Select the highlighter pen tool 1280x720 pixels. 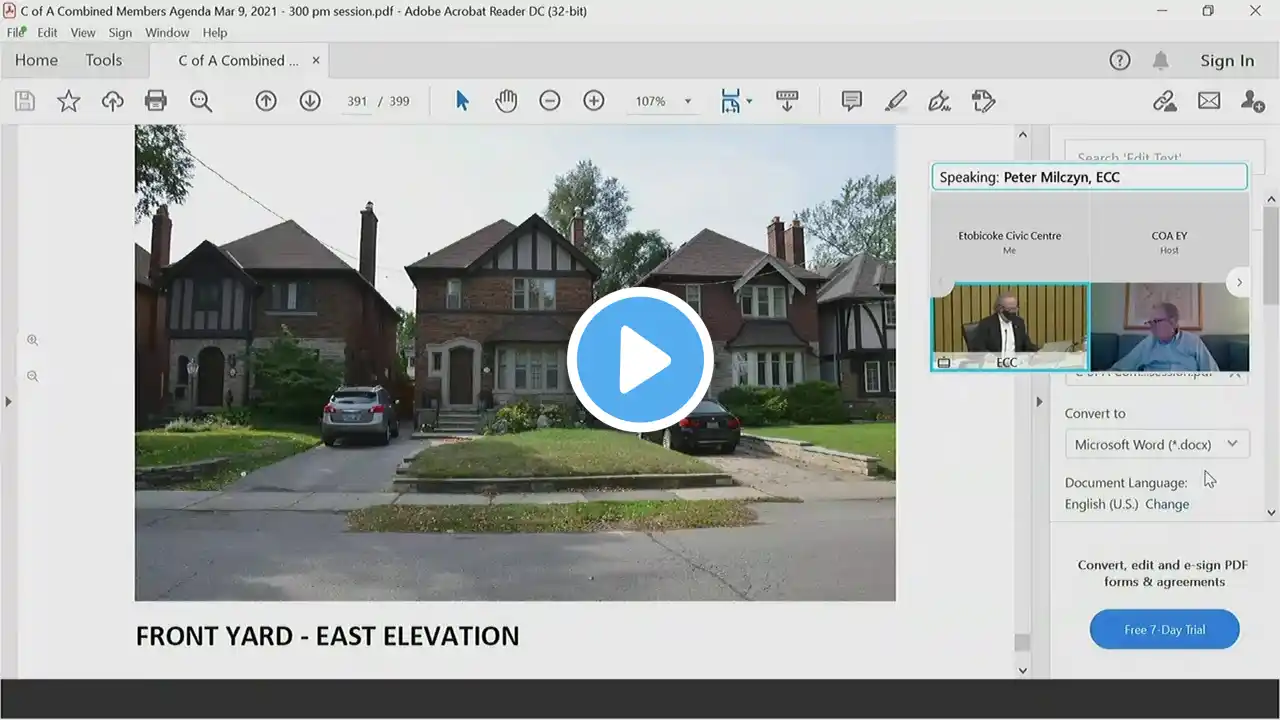896,101
